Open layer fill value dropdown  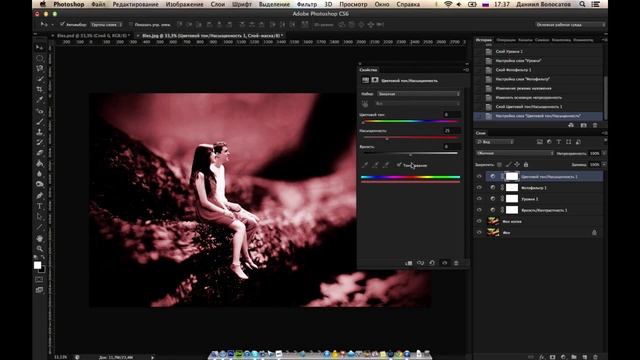604,164
